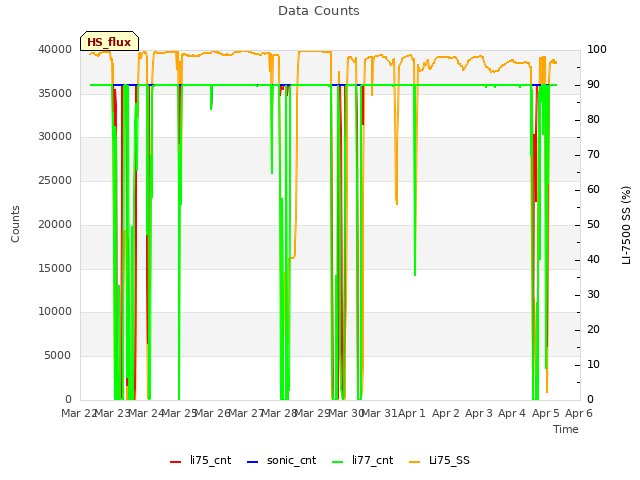Click the 10 right axis tick label
640x480 pixels.
(x=593, y=364)
